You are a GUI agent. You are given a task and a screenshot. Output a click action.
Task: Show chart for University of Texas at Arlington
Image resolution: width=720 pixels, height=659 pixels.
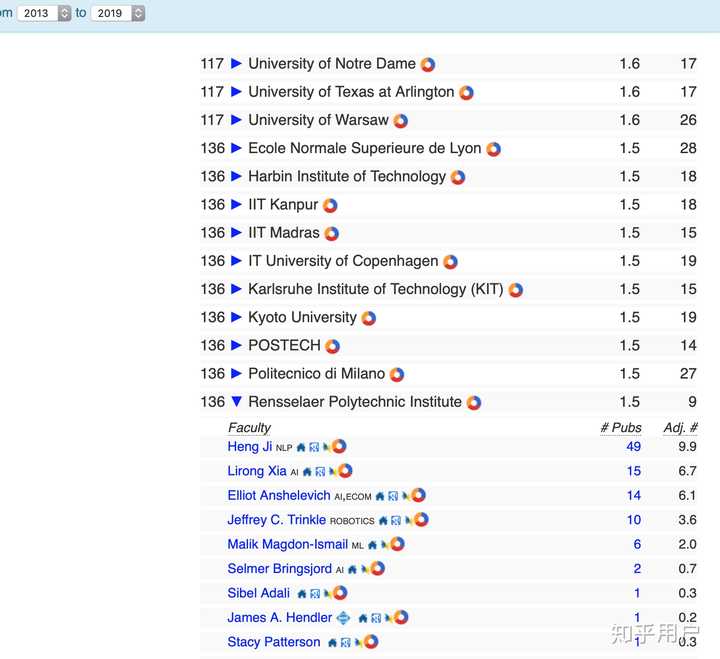[466, 93]
